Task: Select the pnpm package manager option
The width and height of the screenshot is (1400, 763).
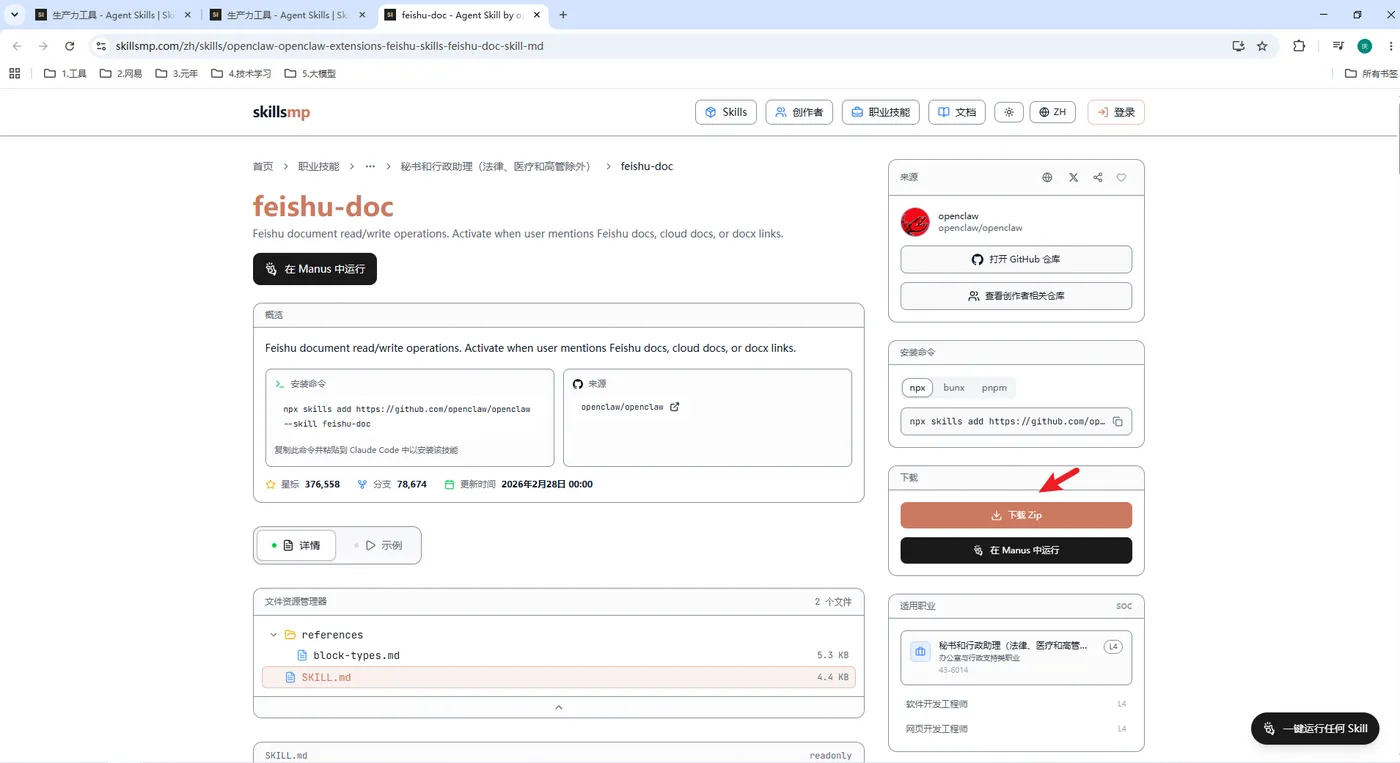Action: pos(994,387)
